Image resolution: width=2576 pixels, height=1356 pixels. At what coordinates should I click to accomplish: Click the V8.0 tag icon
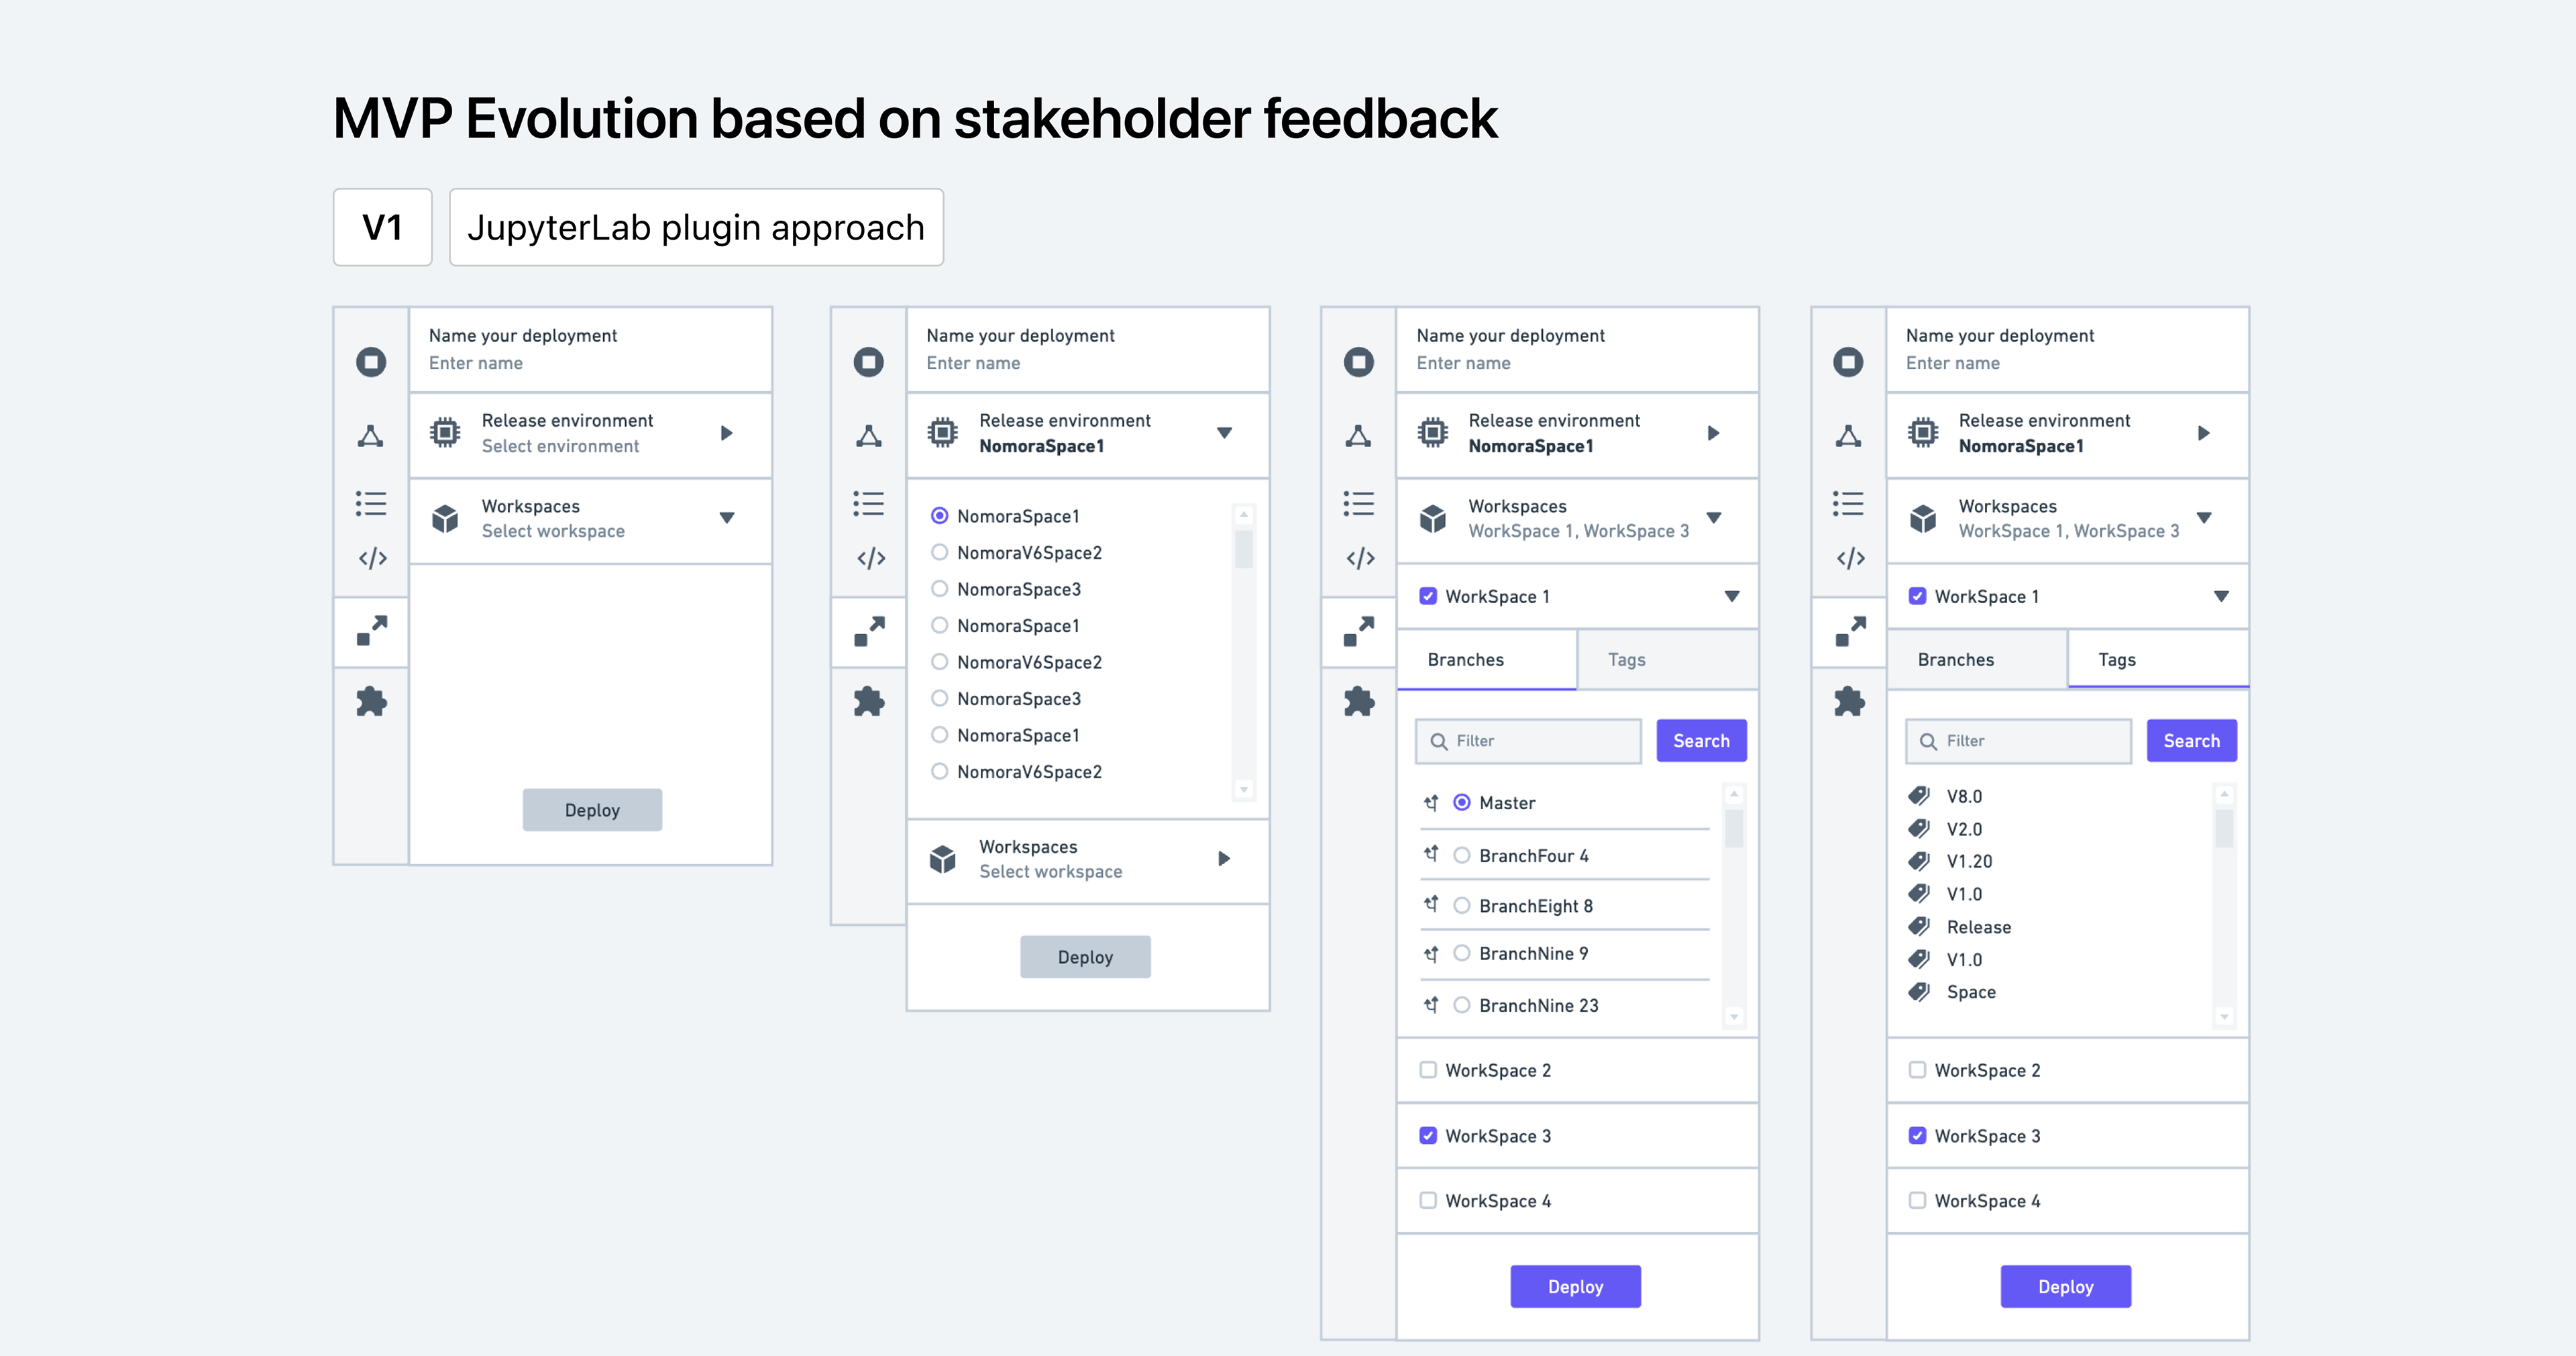1918,796
